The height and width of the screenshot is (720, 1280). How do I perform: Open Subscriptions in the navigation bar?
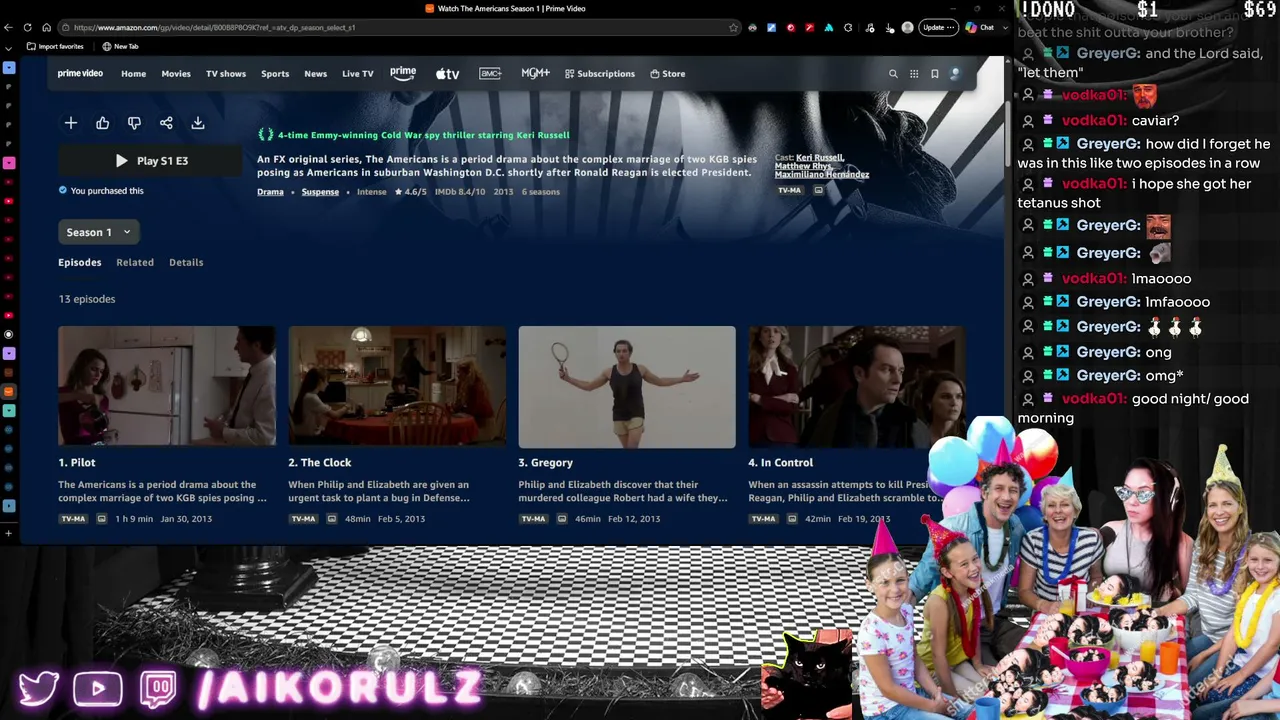point(600,74)
